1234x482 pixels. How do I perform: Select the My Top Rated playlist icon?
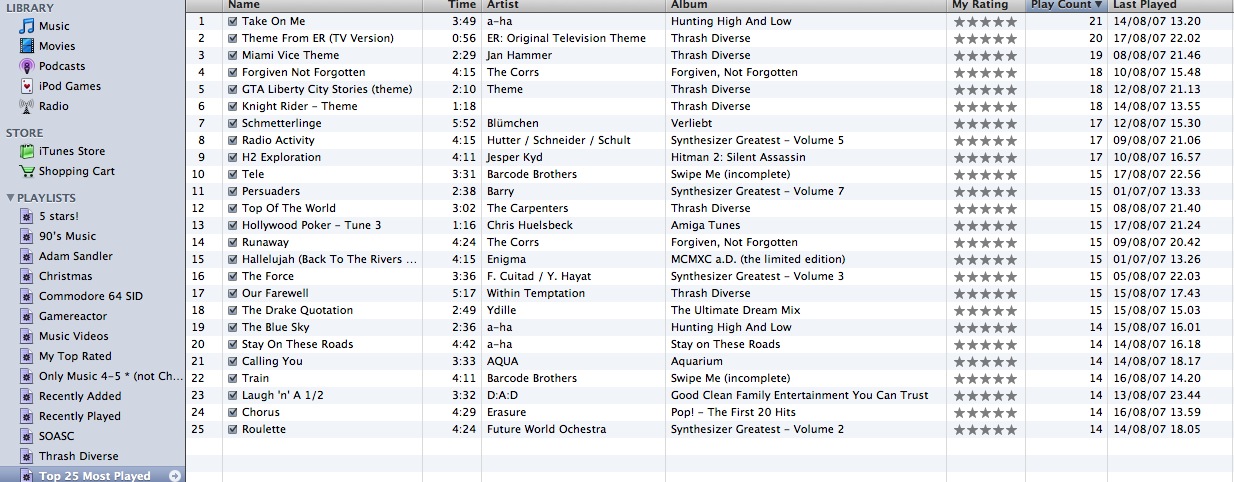28,356
